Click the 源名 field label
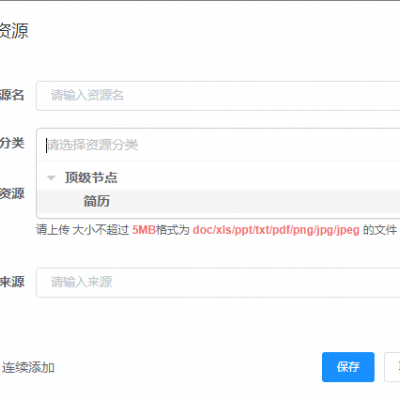 [12, 95]
